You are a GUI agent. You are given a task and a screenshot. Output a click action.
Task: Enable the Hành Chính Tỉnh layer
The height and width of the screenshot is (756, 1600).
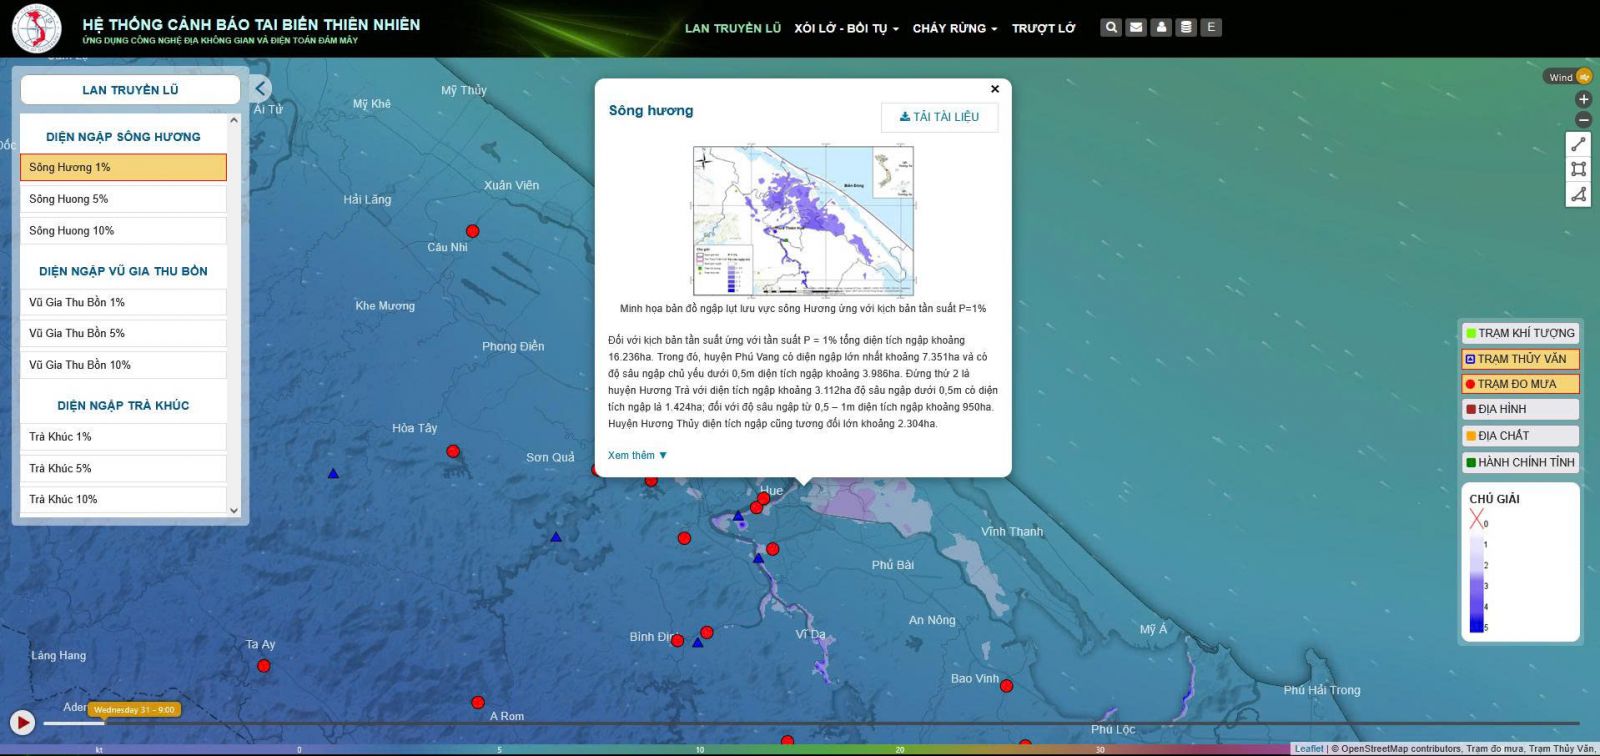pyautogui.click(x=1519, y=462)
